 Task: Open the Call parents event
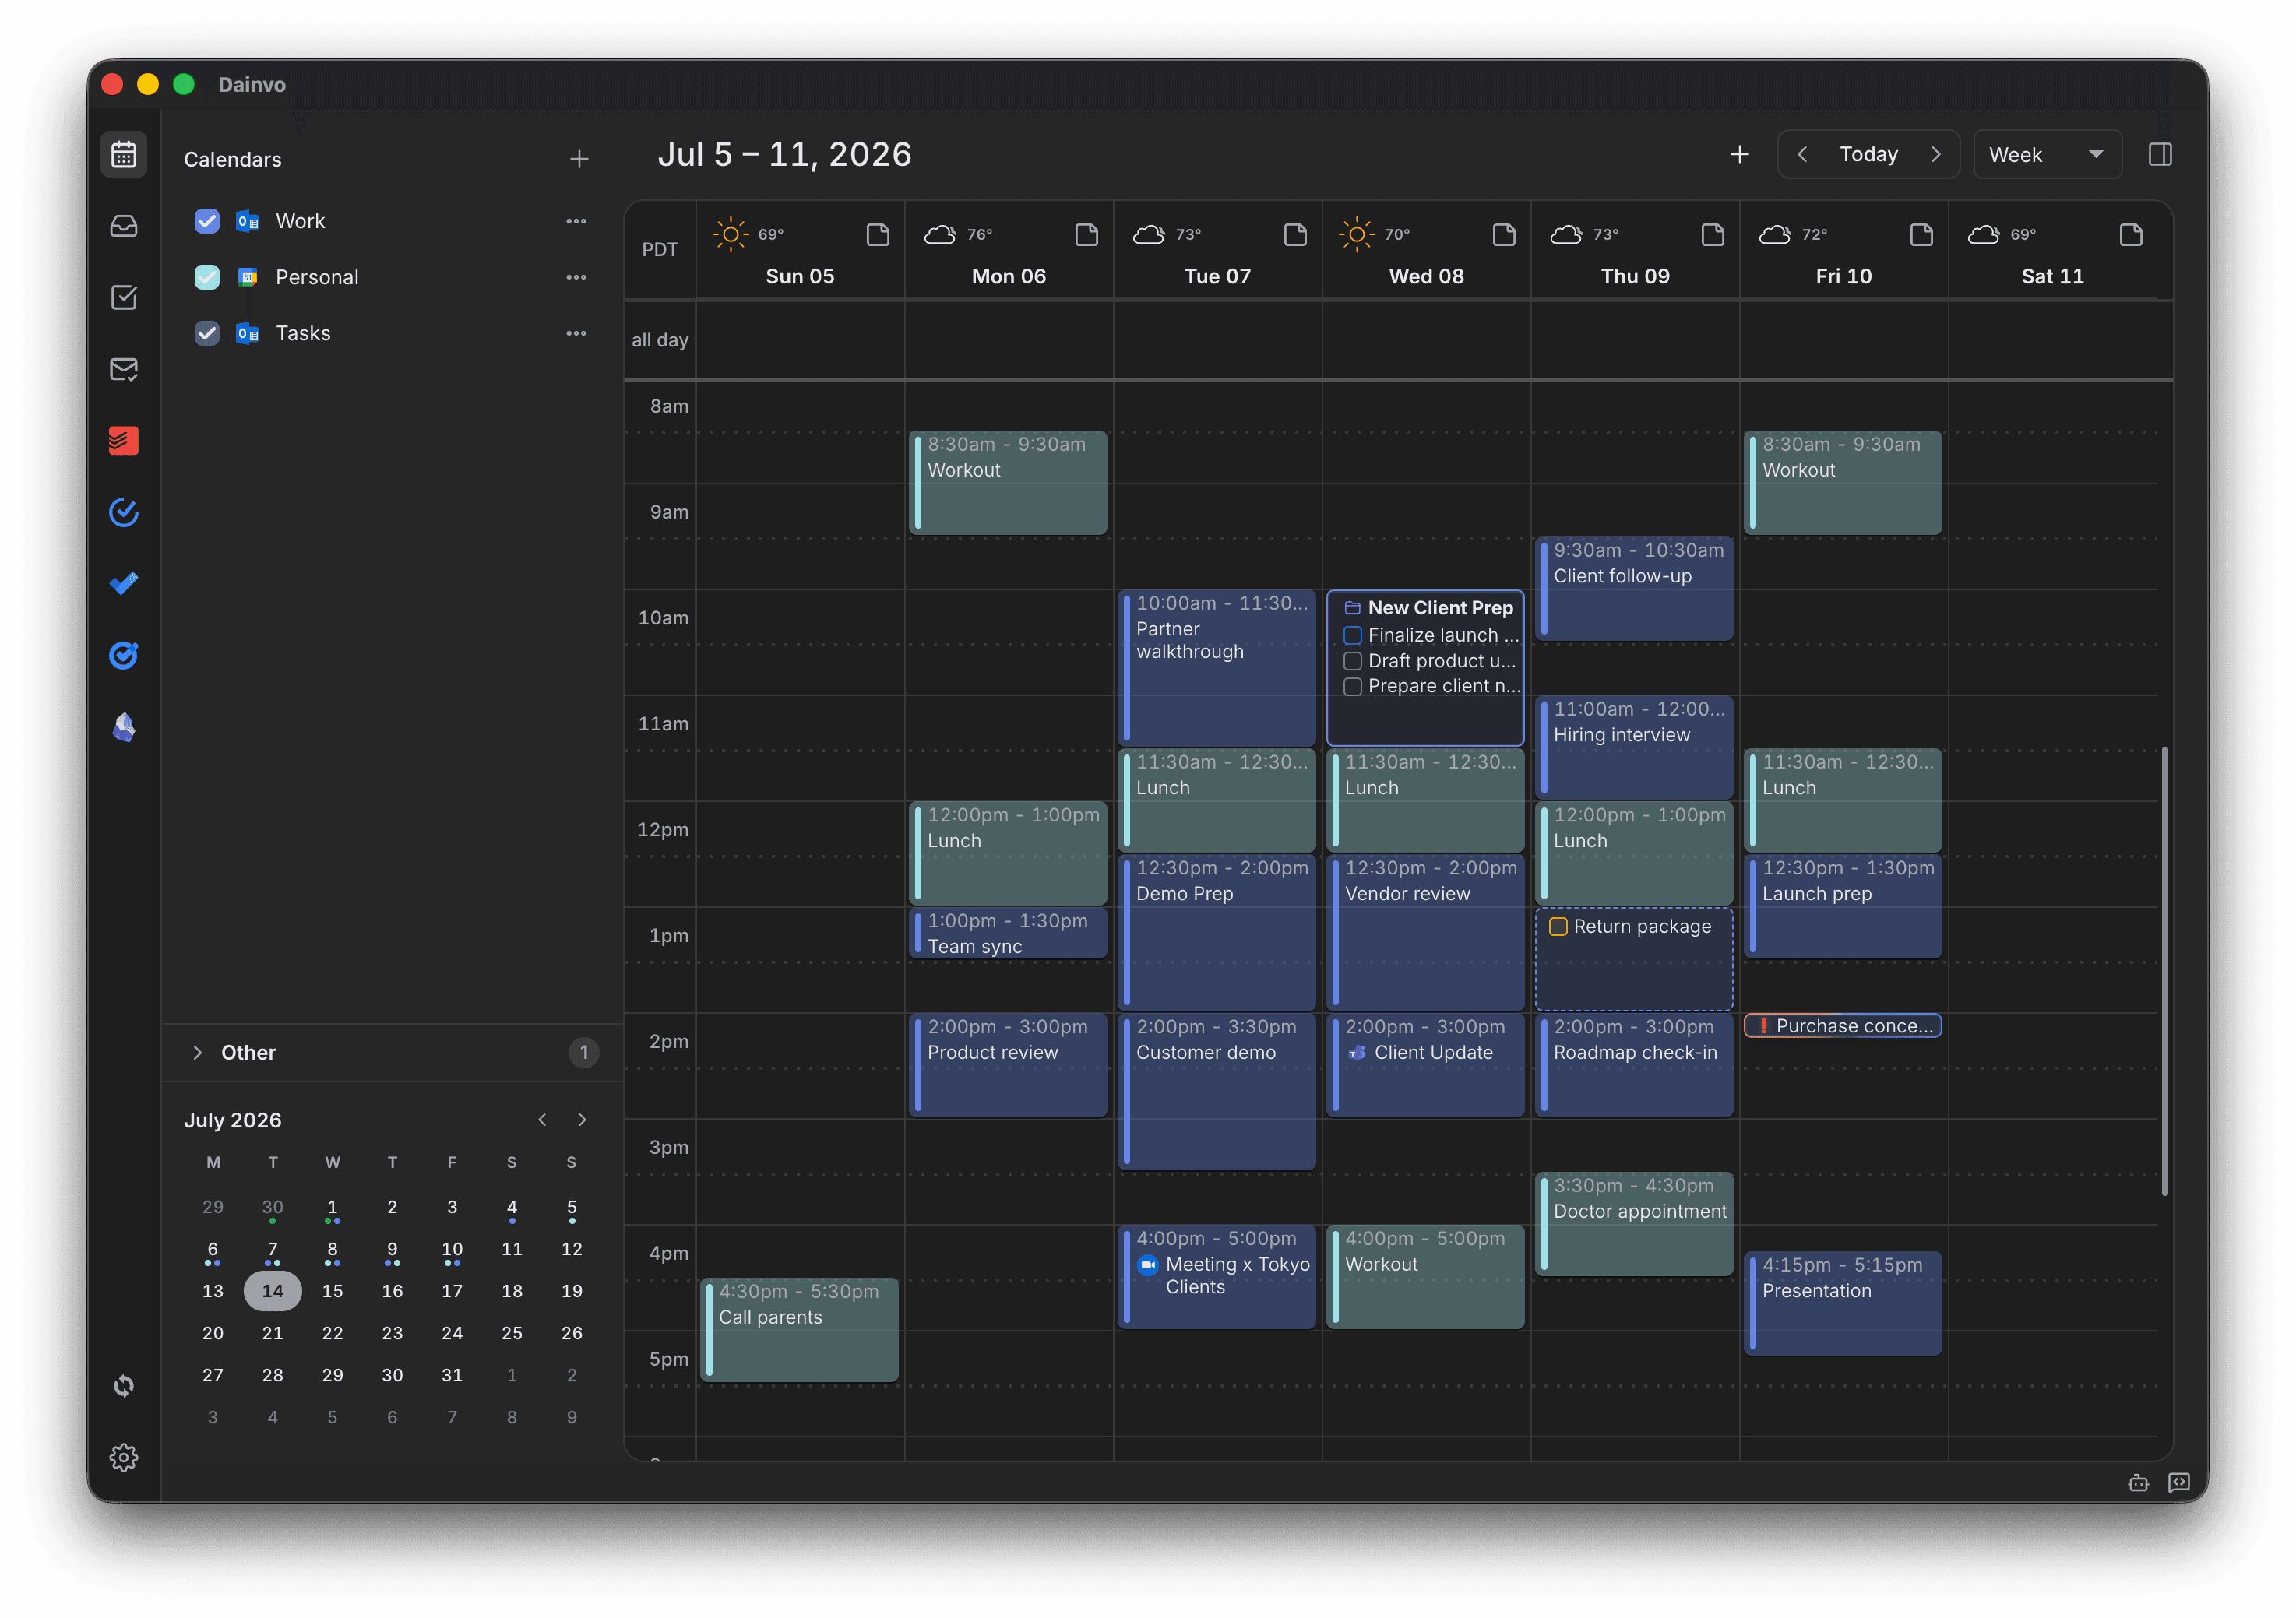[798, 1330]
